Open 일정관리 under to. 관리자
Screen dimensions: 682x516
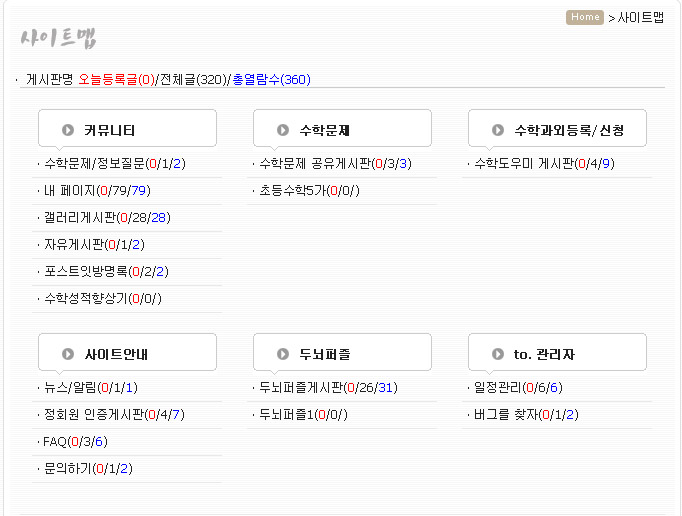click(x=498, y=387)
